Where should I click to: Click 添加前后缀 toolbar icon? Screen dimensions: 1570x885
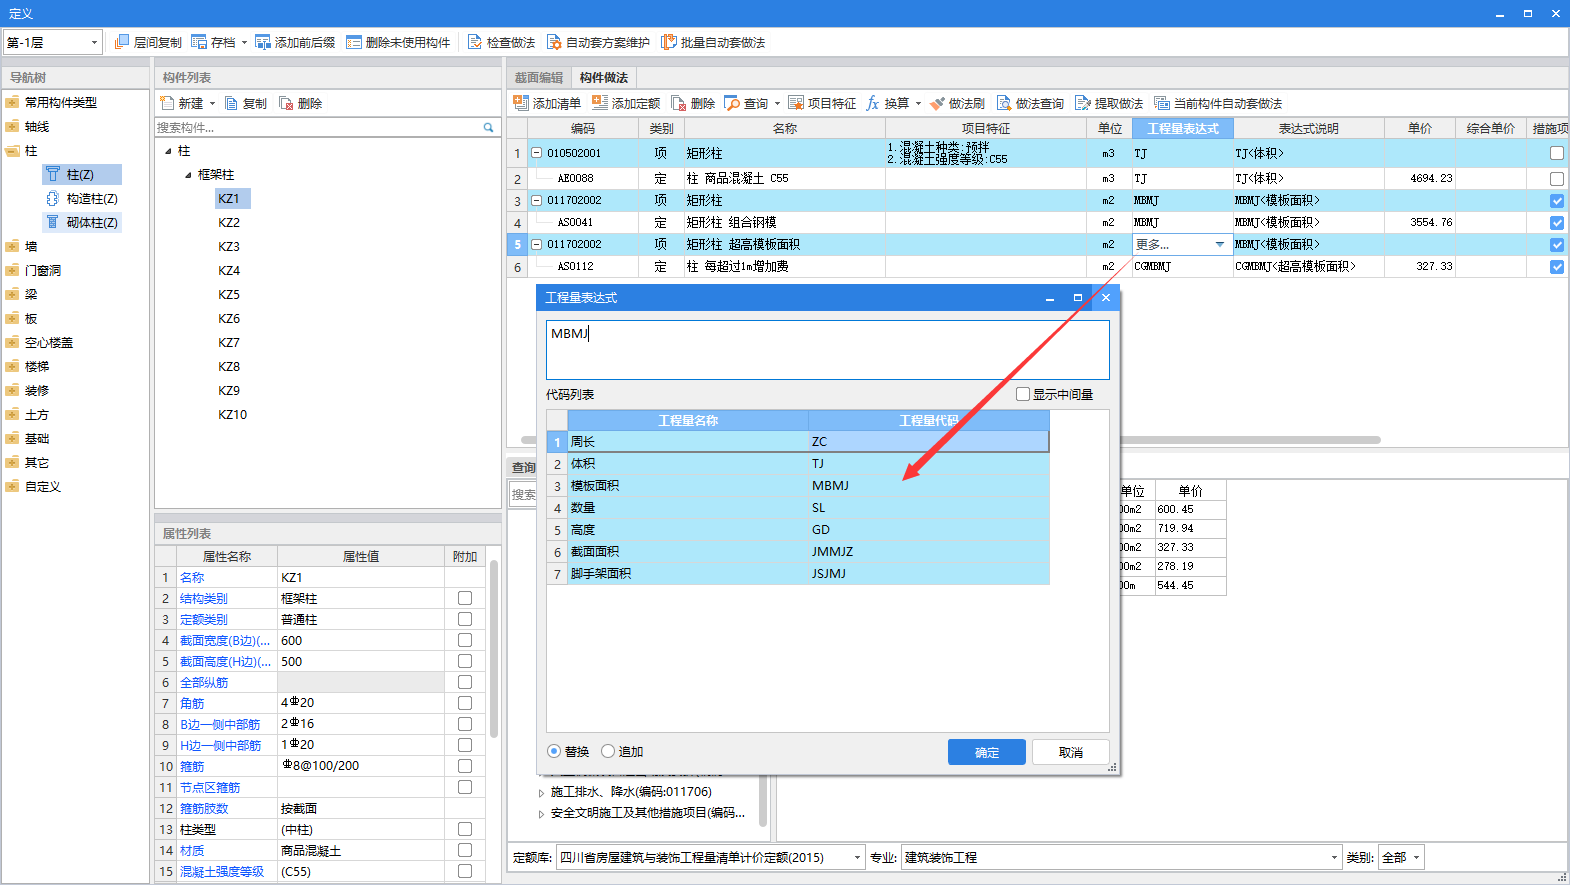click(x=263, y=42)
